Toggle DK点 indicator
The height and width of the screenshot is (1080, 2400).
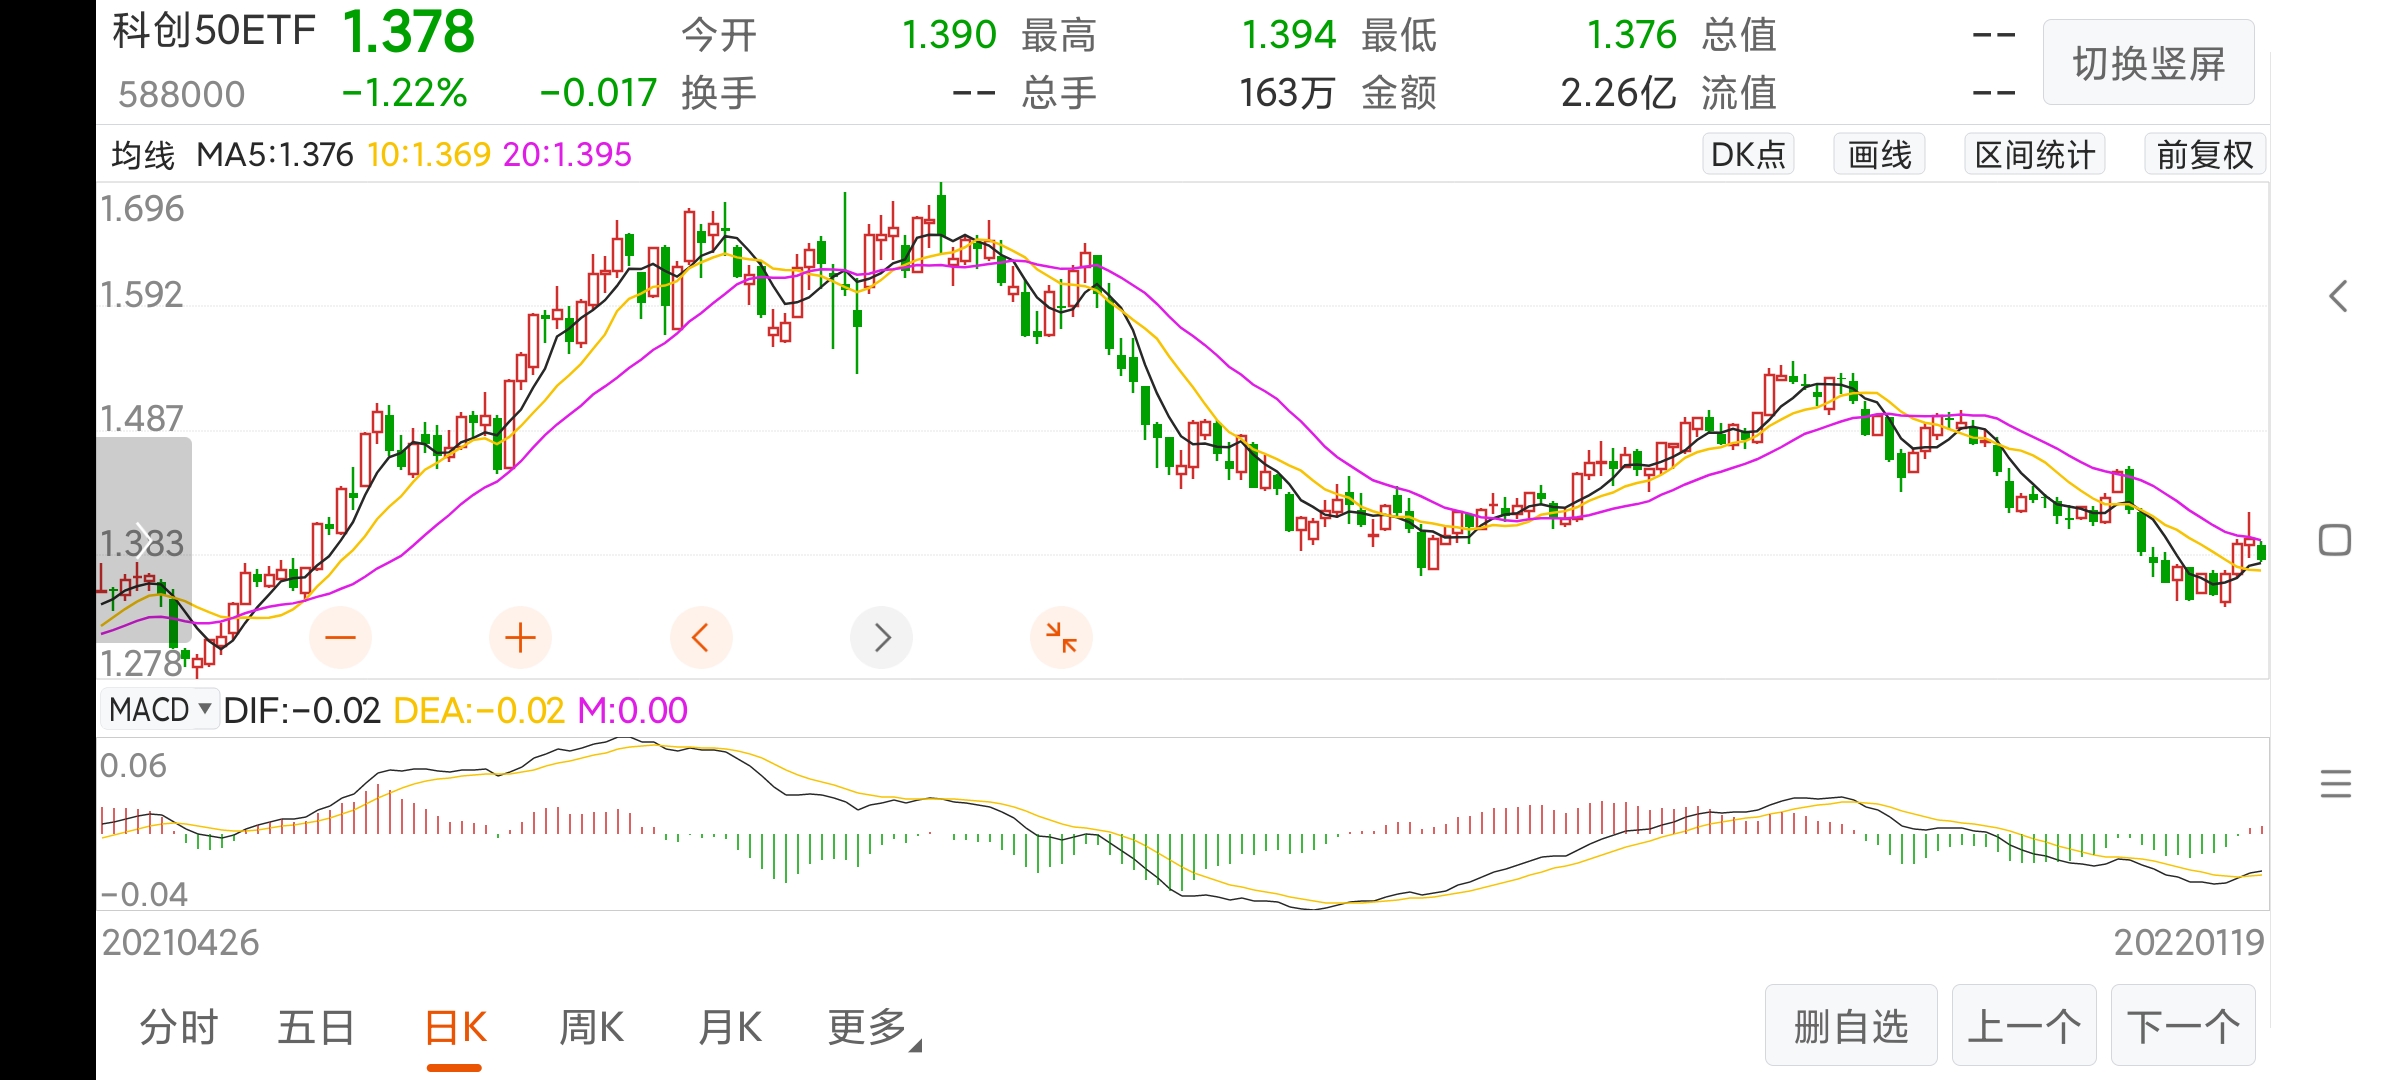pyautogui.click(x=1748, y=155)
